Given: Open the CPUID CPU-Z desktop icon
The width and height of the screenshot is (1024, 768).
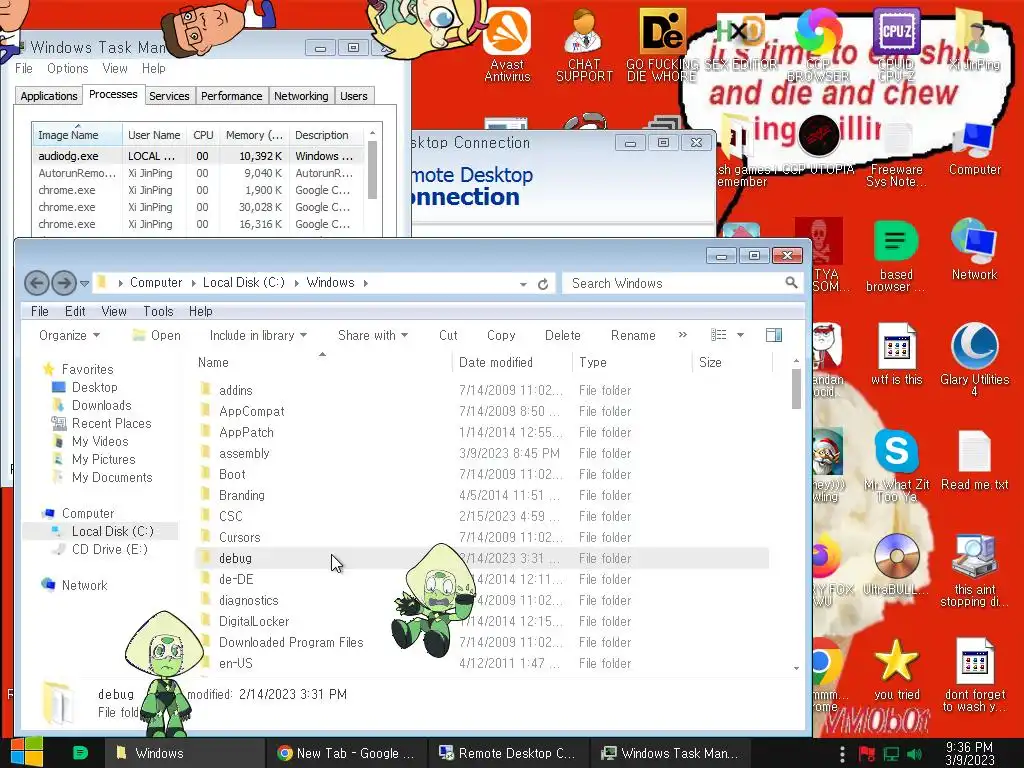Looking at the screenshot, I should pyautogui.click(x=896, y=44).
